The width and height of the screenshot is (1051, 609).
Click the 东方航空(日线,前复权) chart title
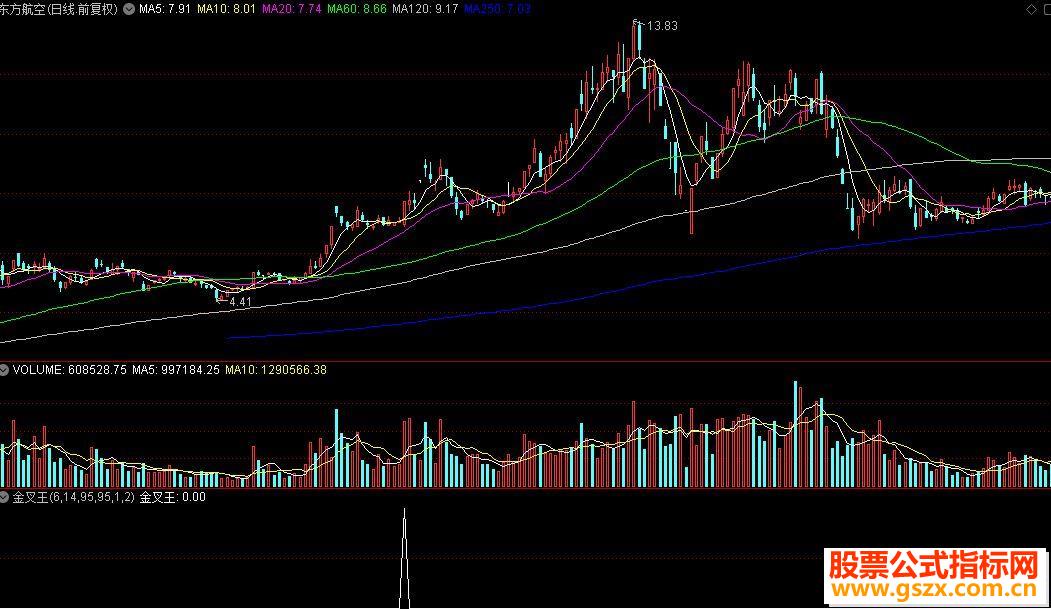click(59, 9)
